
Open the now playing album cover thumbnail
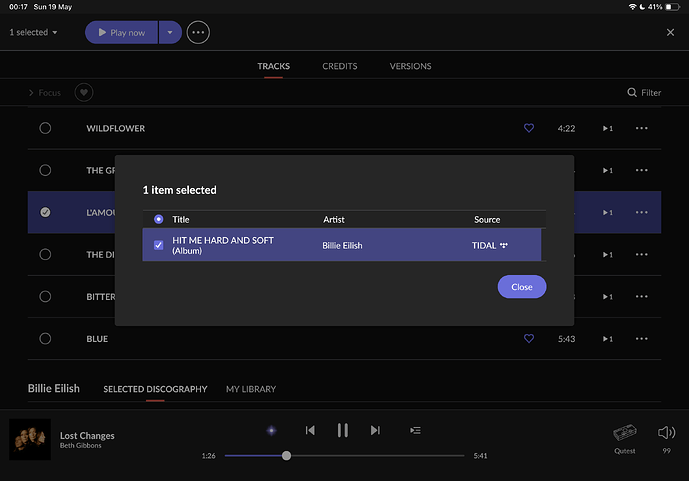[x=30, y=439]
